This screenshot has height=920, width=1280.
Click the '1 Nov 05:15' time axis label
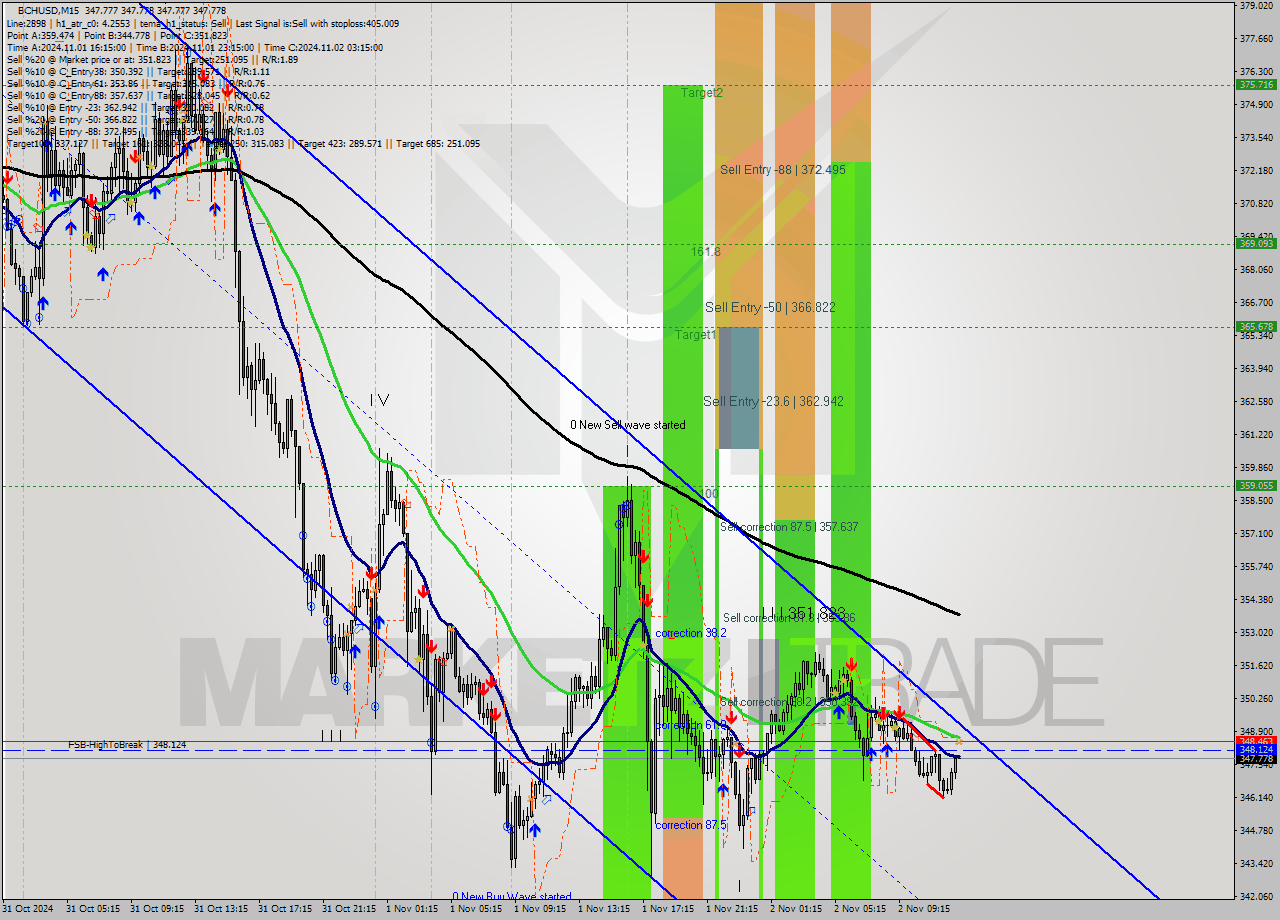pos(476,909)
